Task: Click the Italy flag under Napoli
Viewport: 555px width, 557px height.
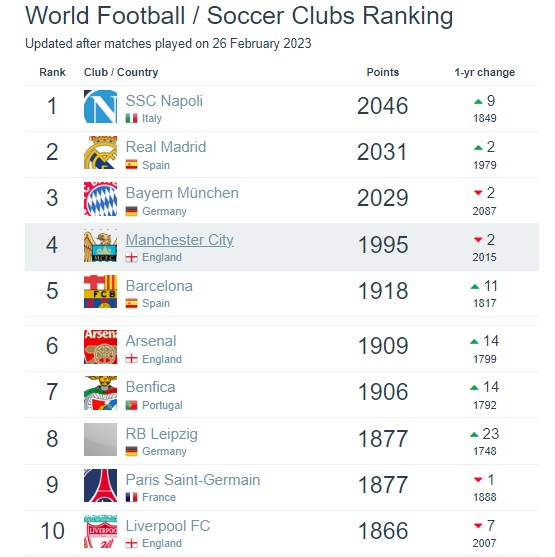Action: [131, 118]
